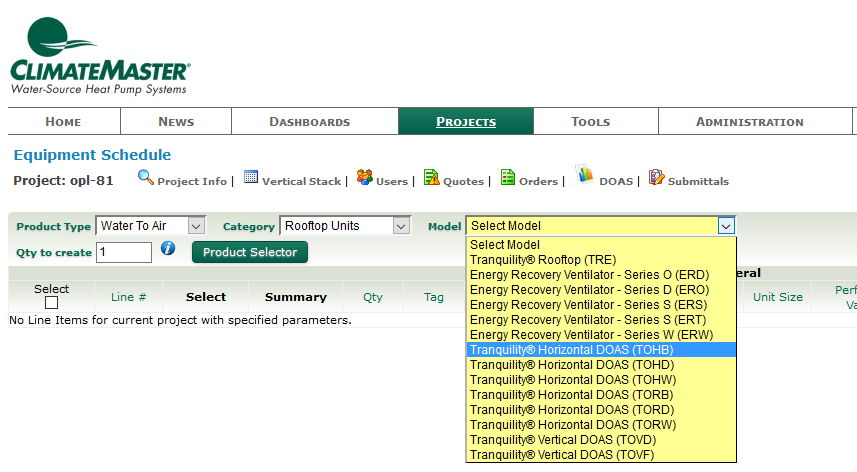Select Tranquility Horizontal DOAS (TOHD)
857x472 pixels.
[601, 365]
